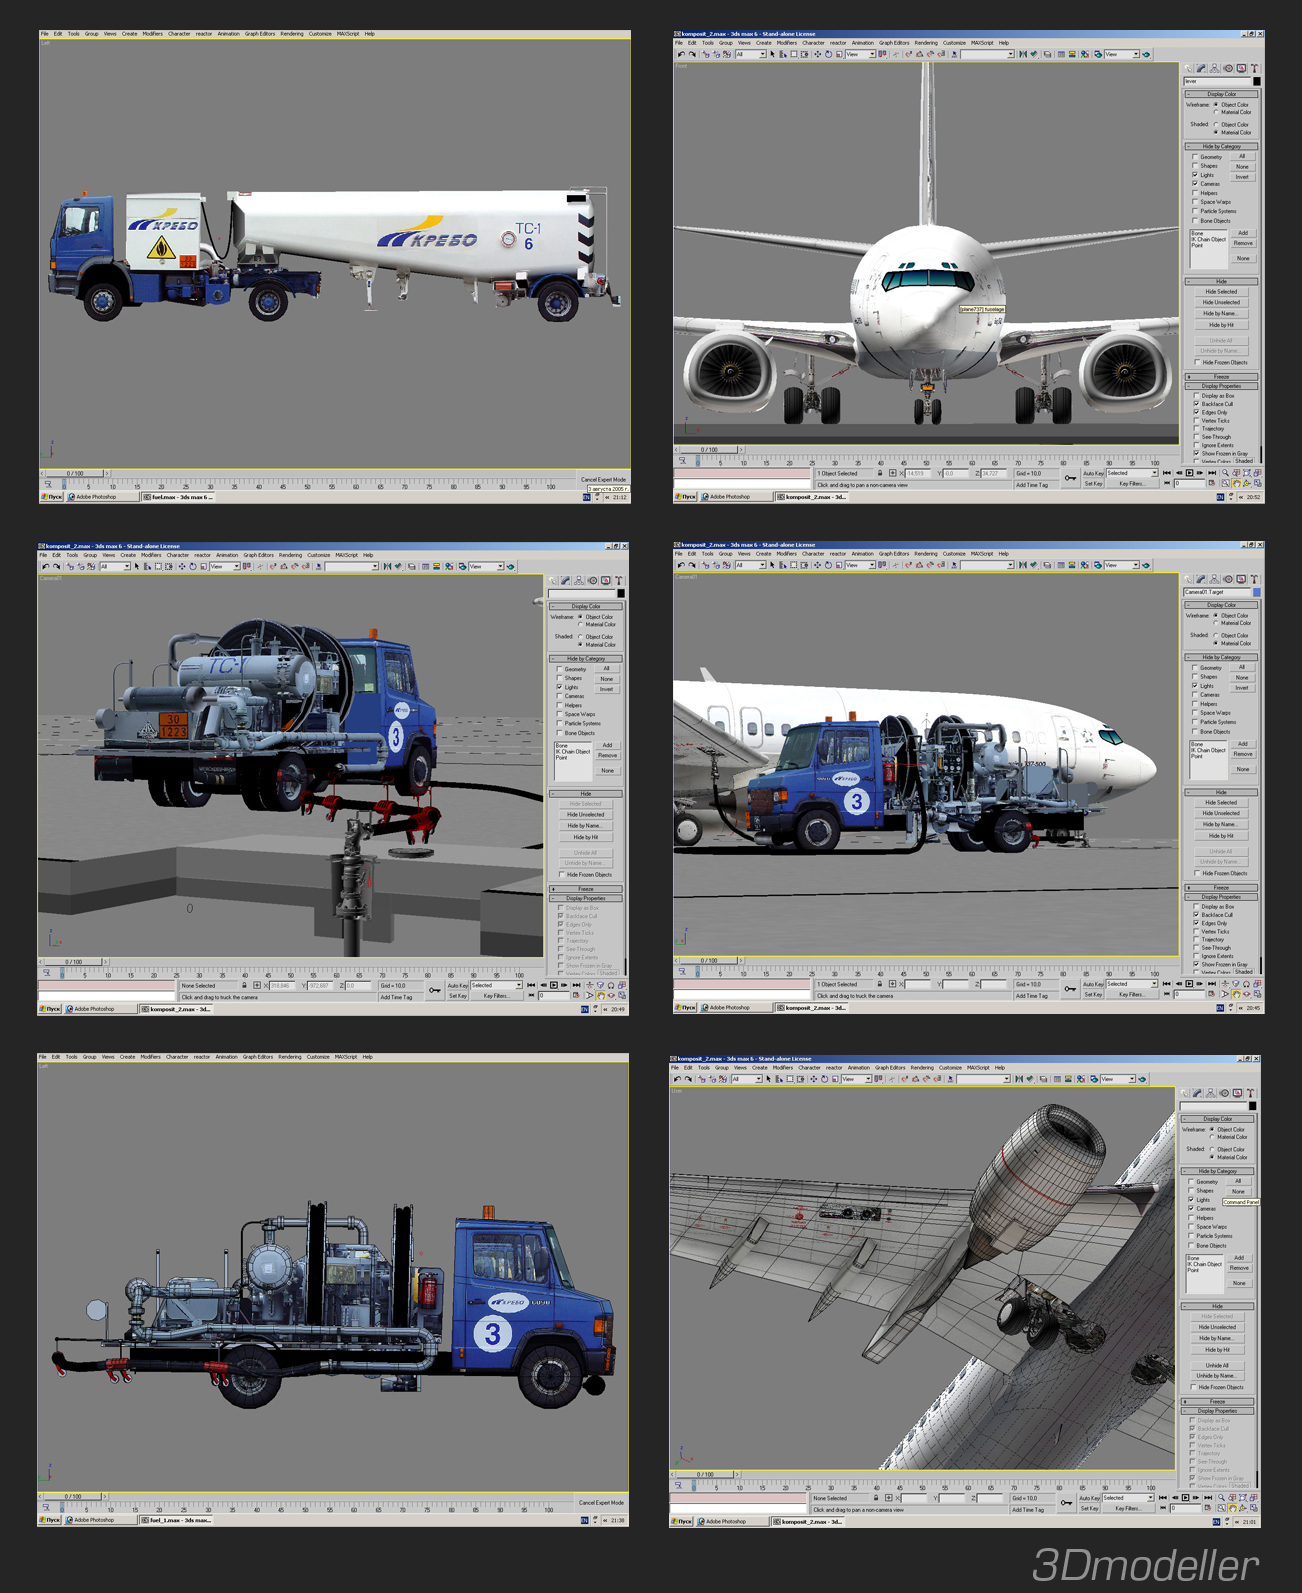Open Modify panel tab in airplane front view window
1302x1593 pixels.
[x=1201, y=69]
